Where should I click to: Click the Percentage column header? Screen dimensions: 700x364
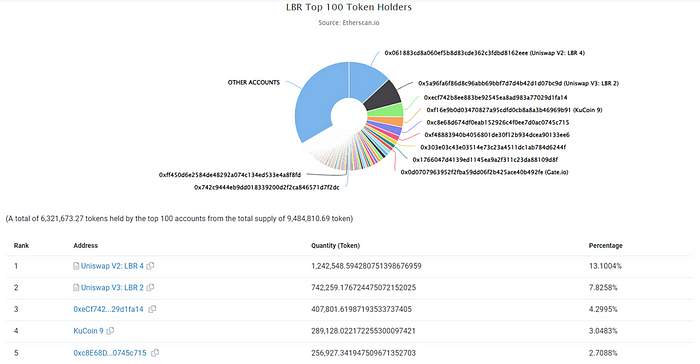605,246
